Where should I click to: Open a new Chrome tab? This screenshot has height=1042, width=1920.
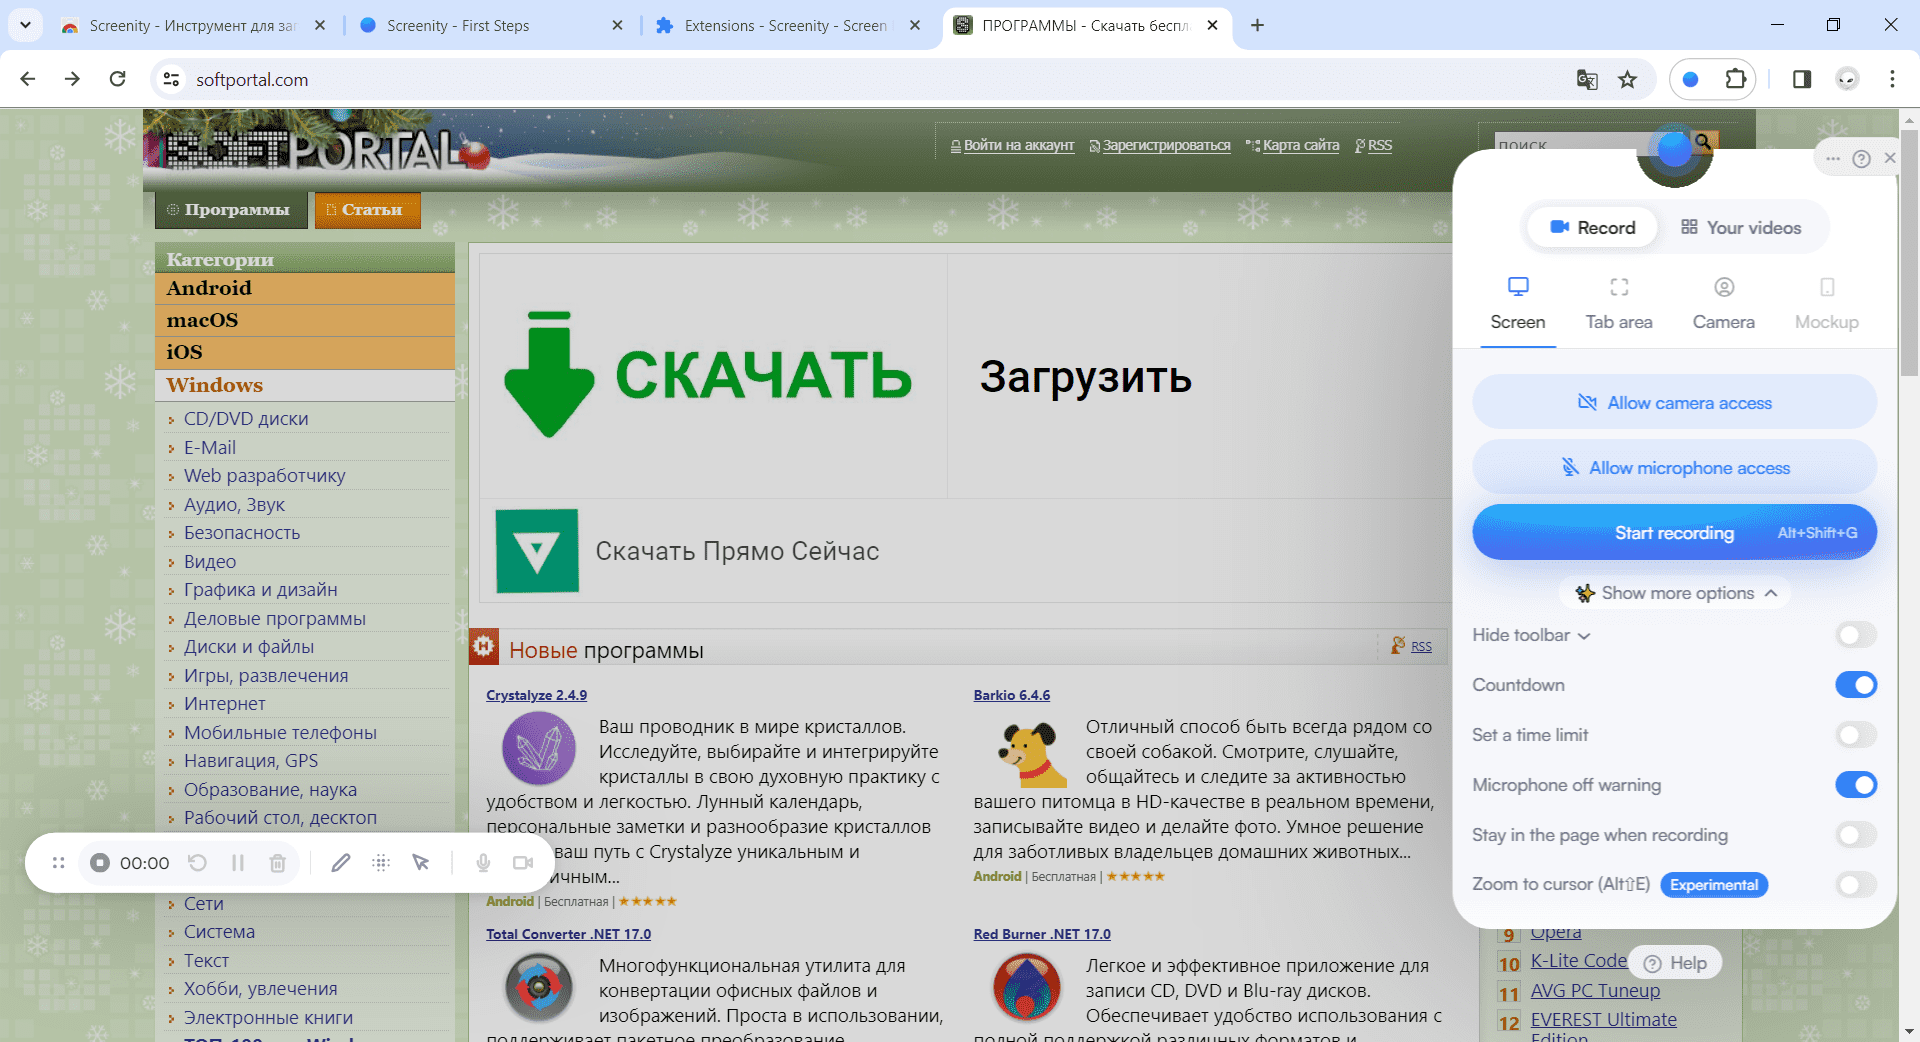tap(1257, 25)
